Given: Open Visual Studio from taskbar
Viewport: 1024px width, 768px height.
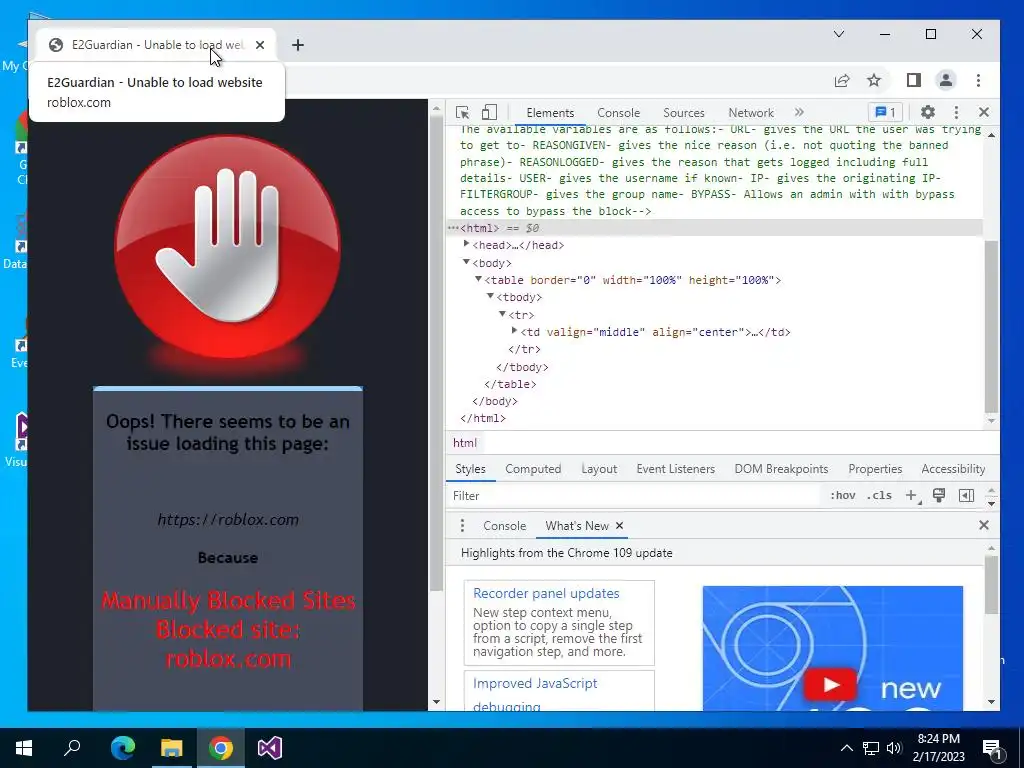Looking at the screenshot, I should point(270,748).
